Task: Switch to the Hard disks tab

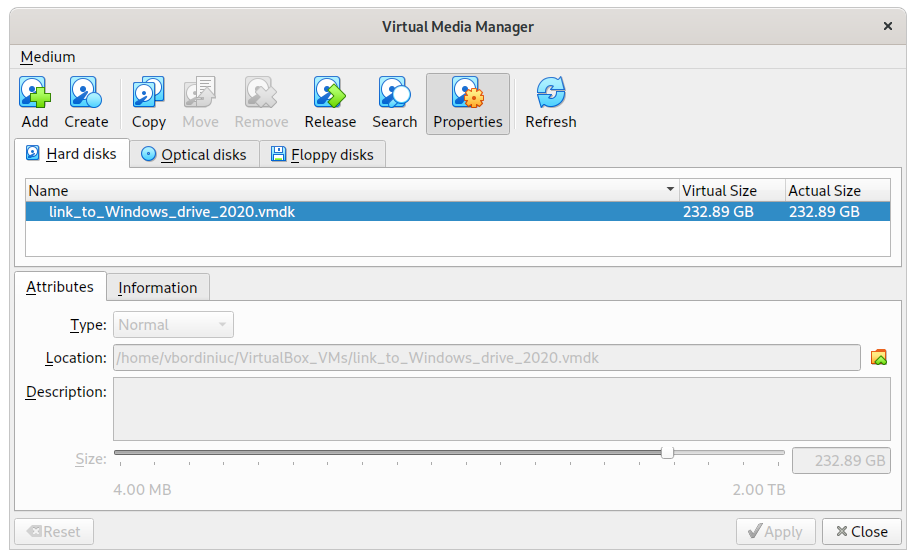Action: 72,154
